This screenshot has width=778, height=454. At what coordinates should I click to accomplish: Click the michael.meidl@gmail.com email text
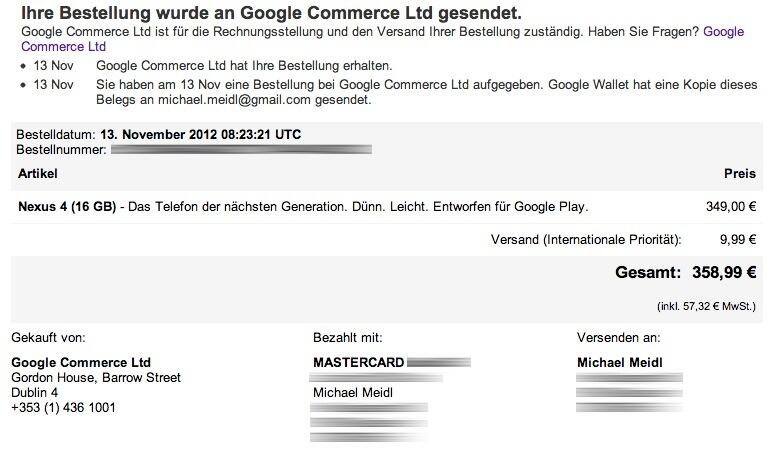(x=234, y=100)
